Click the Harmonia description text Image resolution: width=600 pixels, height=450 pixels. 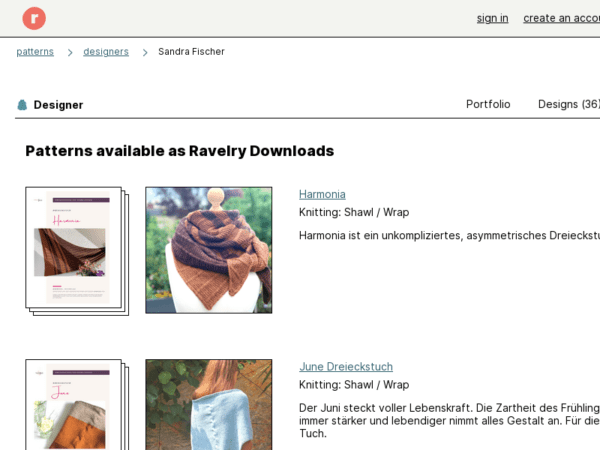coord(449,235)
